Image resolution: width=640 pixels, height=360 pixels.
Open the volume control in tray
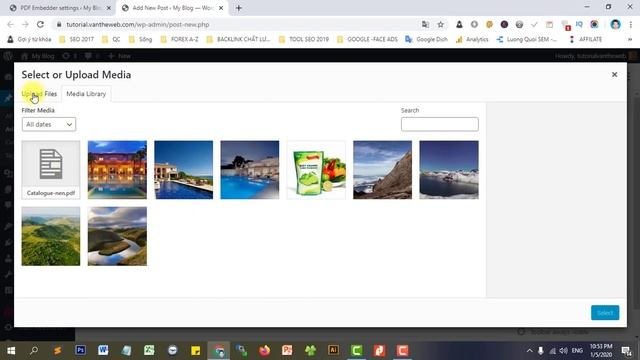click(x=563, y=351)
